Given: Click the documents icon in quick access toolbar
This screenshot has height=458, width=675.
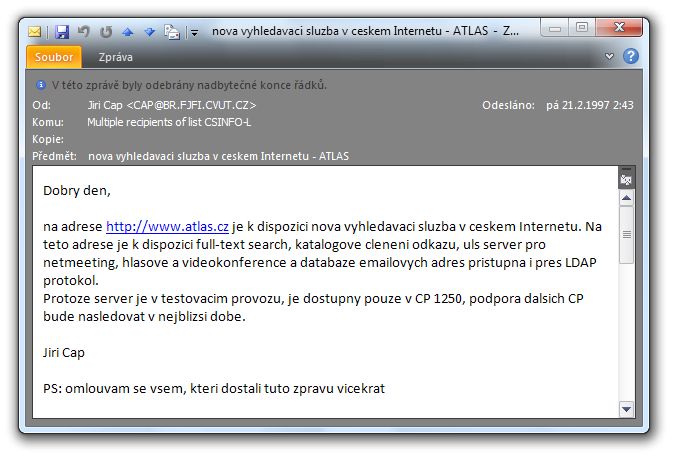Looking at the screenshot, I should [172, 32].
